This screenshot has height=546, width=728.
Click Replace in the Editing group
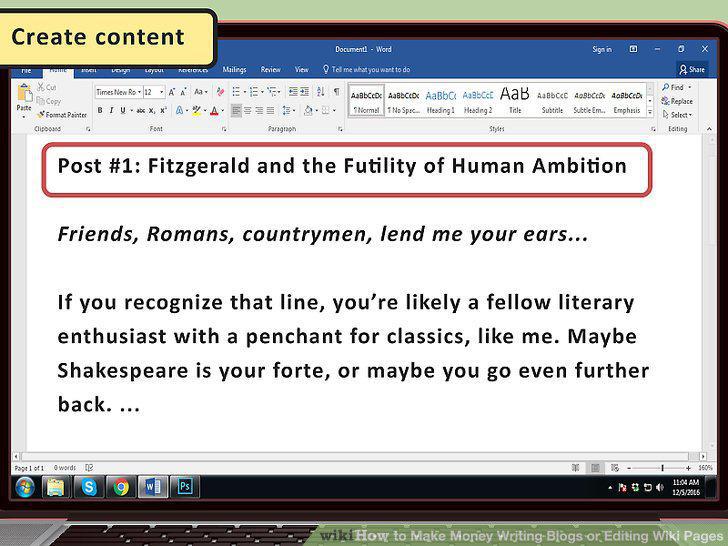coord(676,101)
